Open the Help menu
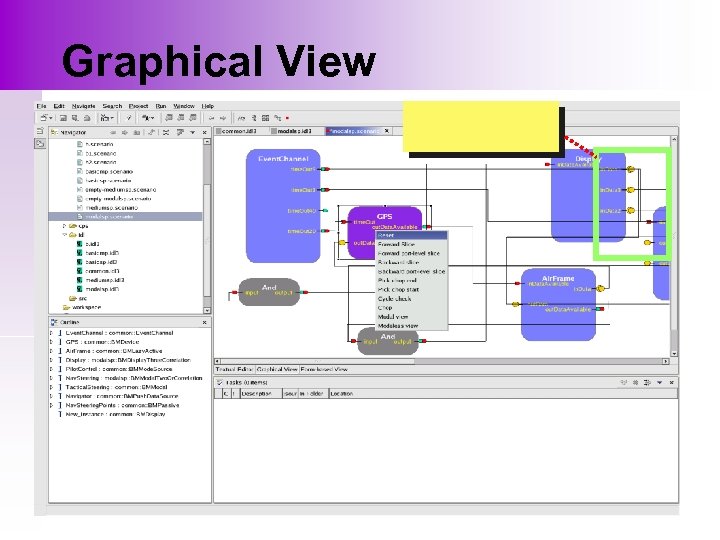720x540 pixels. 208,106
